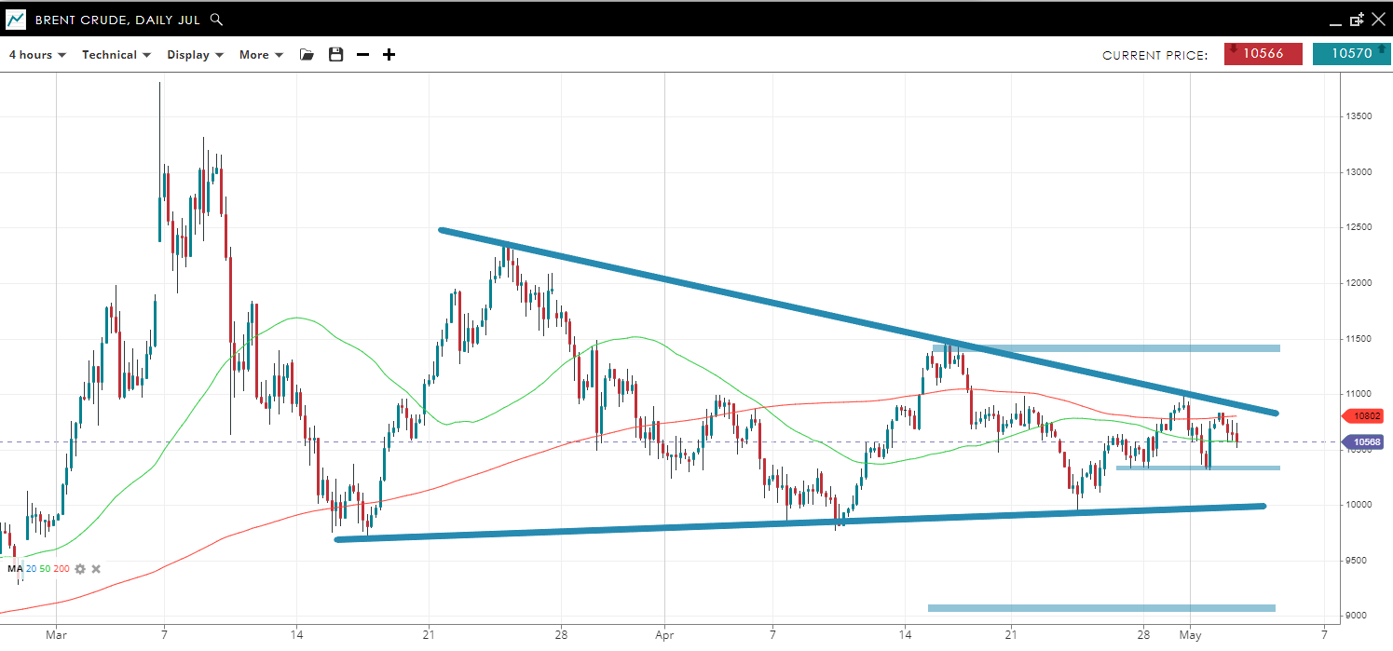Pop out the chart into a new window

(x=1357, y=19)
